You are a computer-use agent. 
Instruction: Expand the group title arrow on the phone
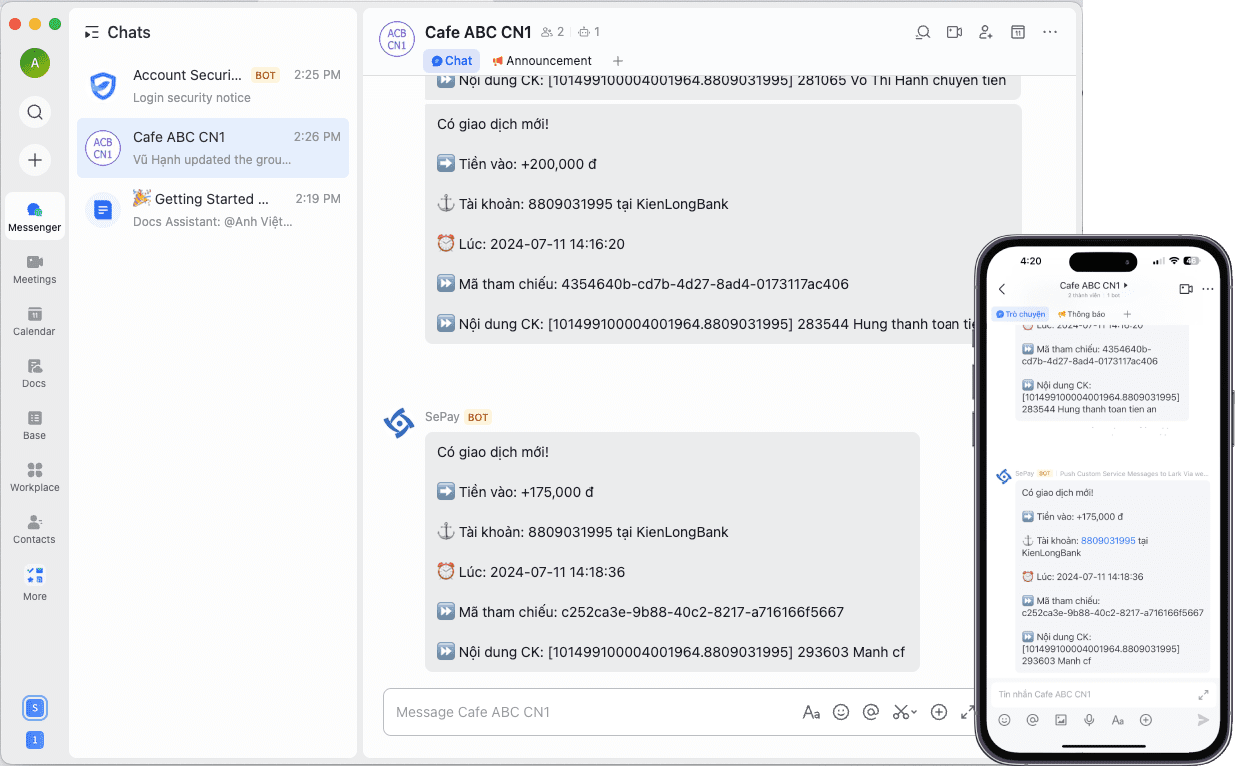point(1126,286)
